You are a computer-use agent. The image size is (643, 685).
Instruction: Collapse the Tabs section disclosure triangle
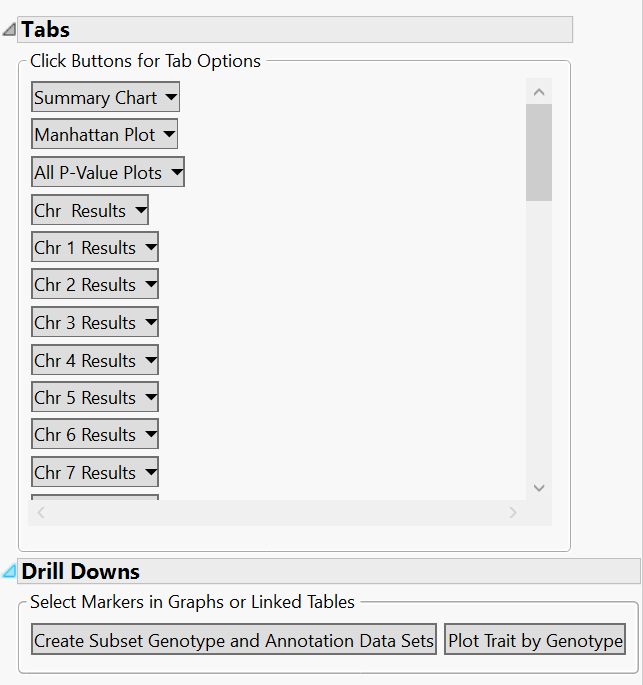(x=10, y=30)
